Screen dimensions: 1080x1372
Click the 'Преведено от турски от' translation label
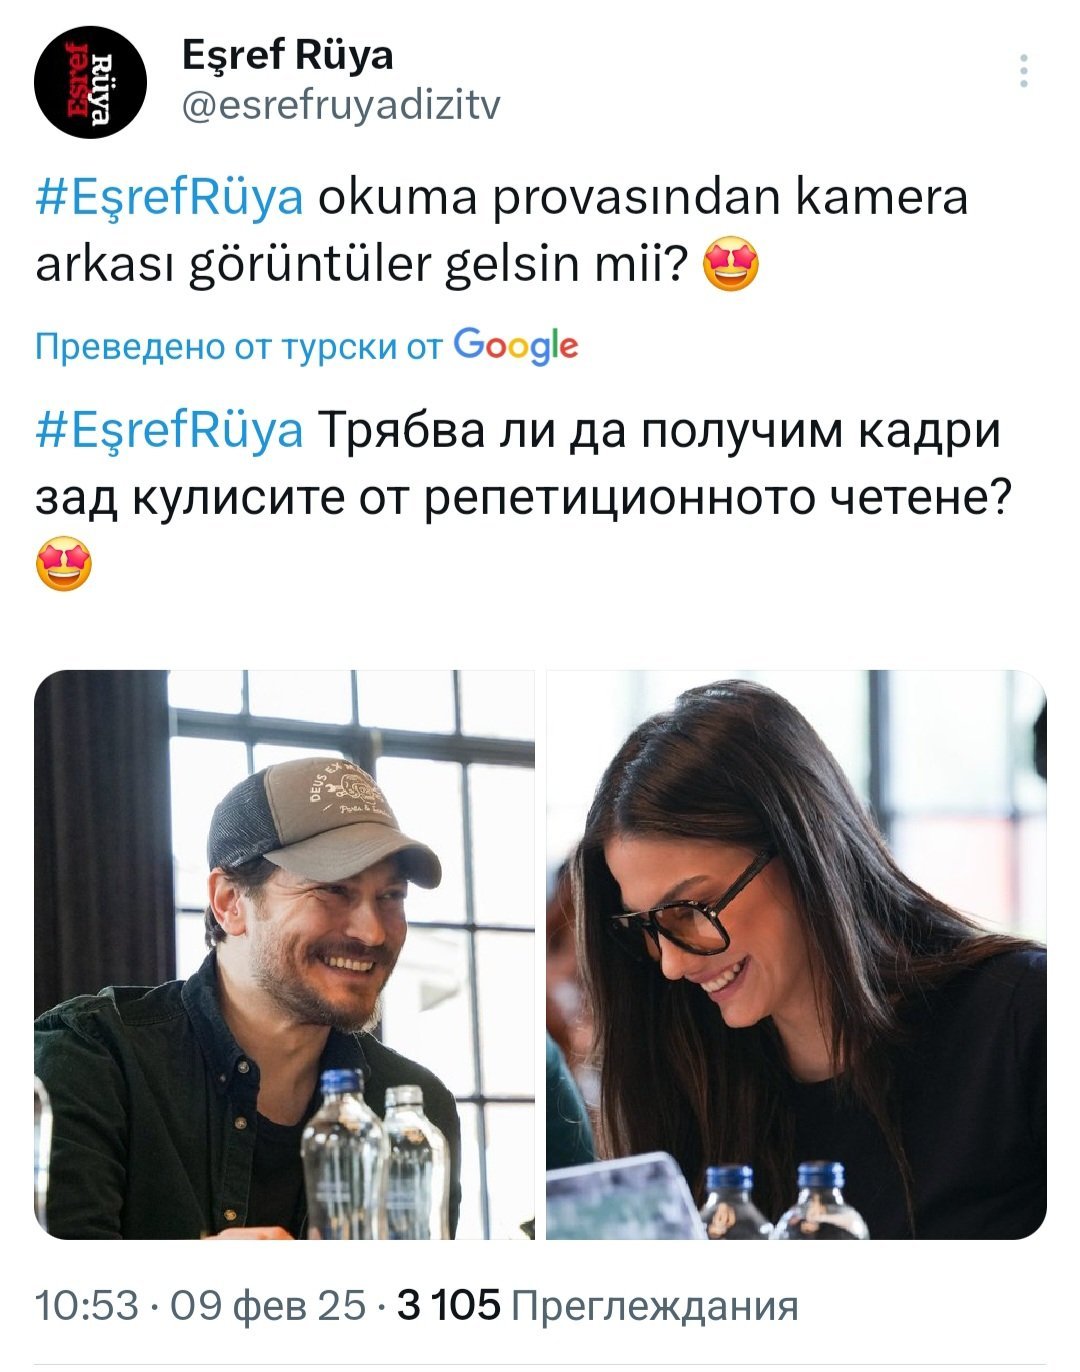coord(238,347)
